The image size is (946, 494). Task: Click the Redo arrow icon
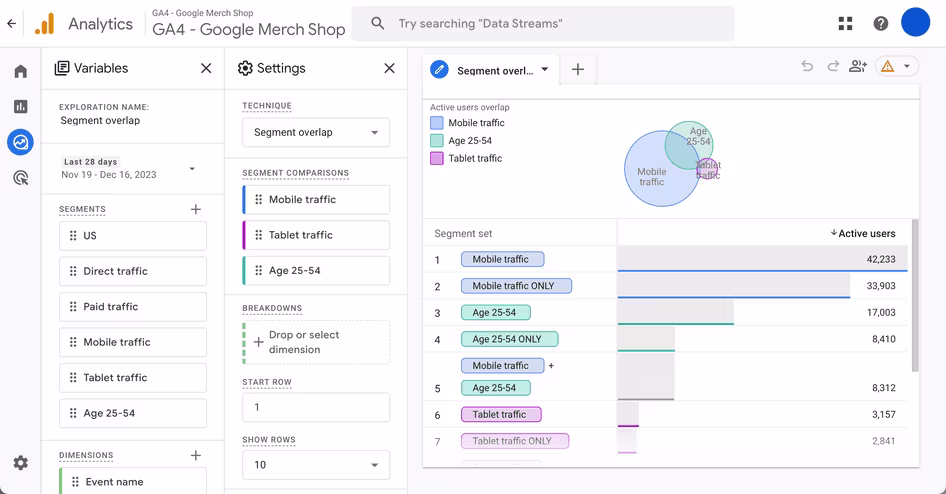pyautogui.click(x=833, y=66)
